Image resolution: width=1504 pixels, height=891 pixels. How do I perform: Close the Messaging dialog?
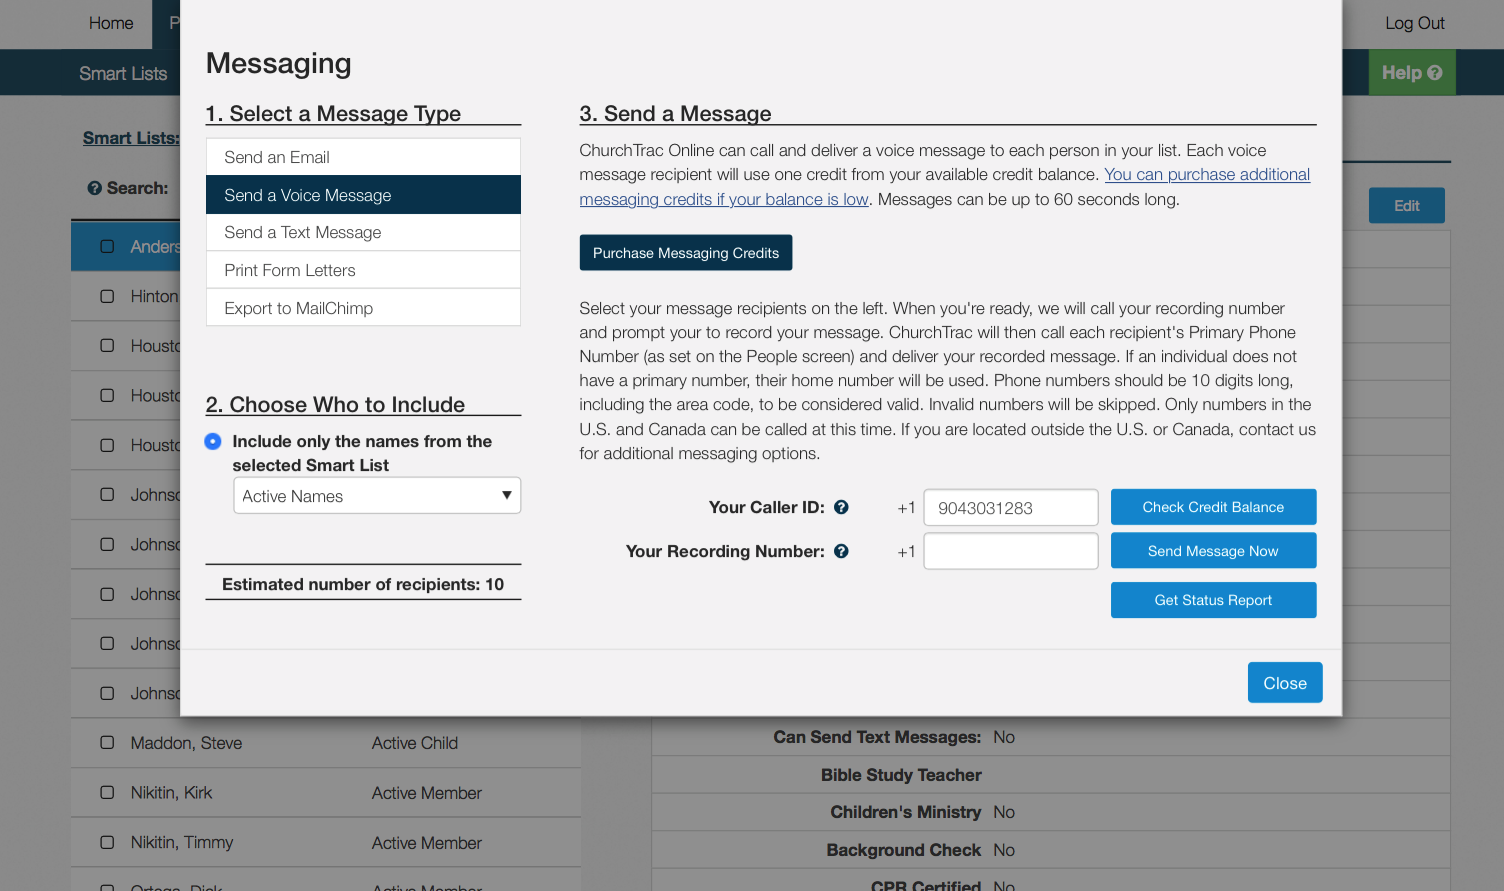(1285, 683)
